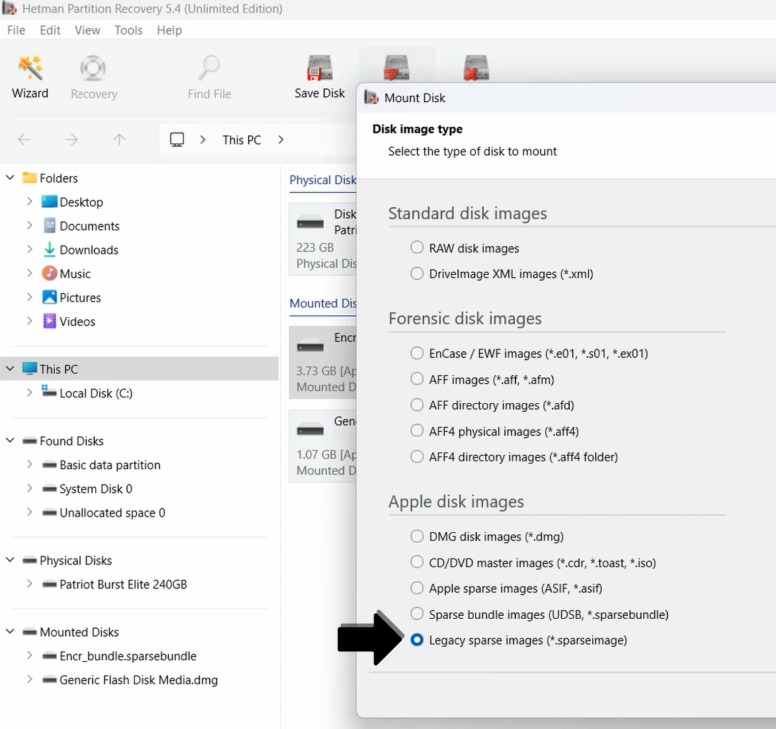Go up one level arrow
The height and width of the screenshot is (729, 776).
coord(119,140)
